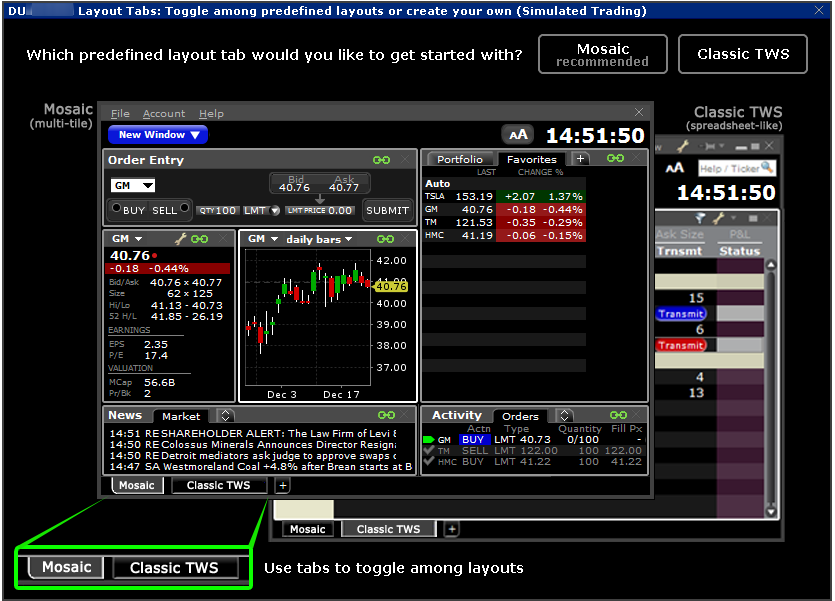
Task: Select the Mosaic tab under the News panel
Action: 137,485
